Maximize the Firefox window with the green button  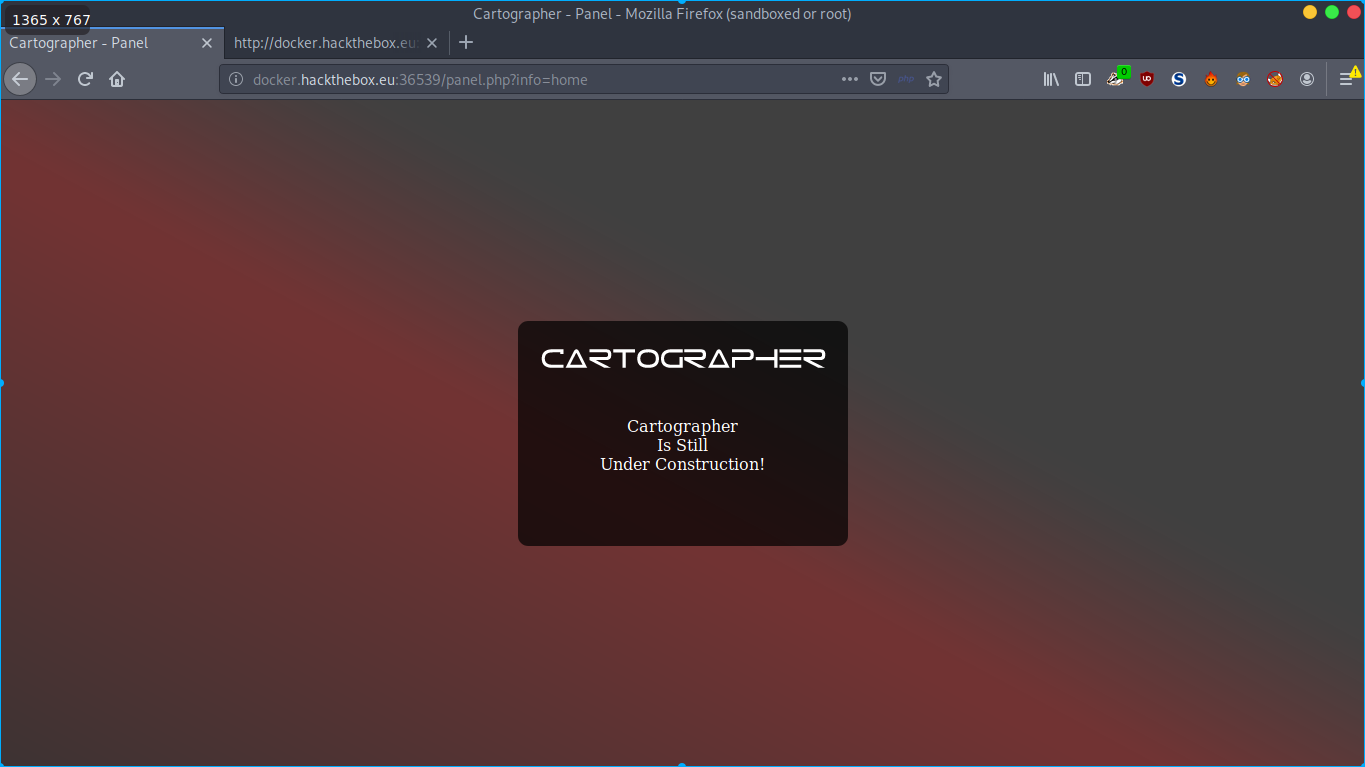[x=1332, y=12]
